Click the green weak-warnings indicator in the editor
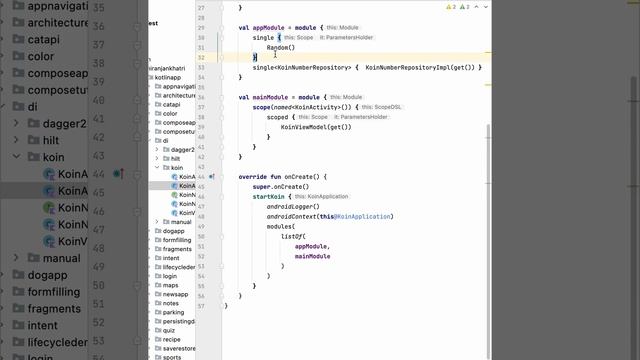This screenshot has width=640, height=360. [464, 7]
